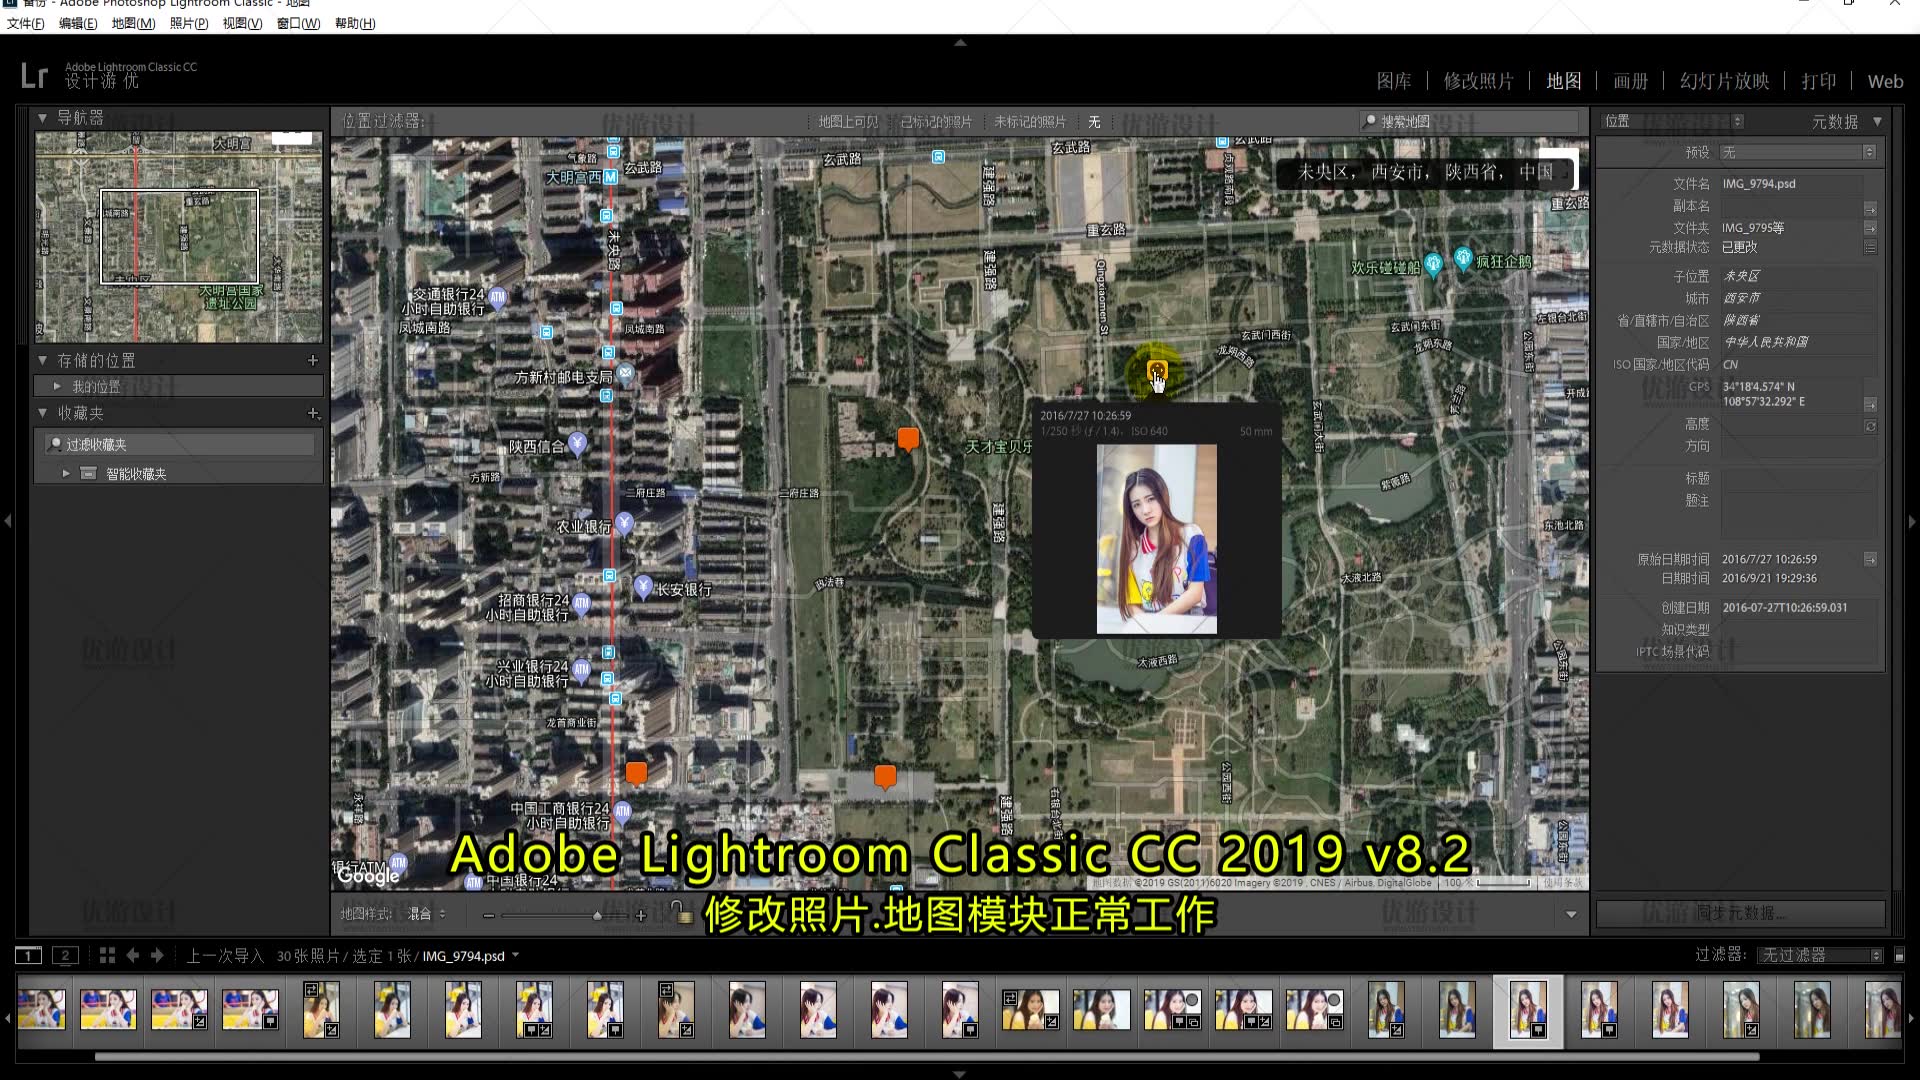Open the 文件(F) menu
This screenshot has height=1080, width=1920.
click(x=25, y=23)
